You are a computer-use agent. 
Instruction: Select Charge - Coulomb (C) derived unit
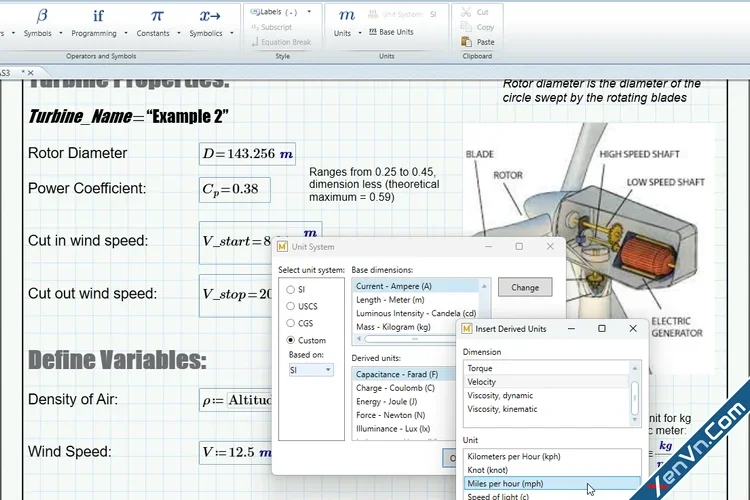pyautogui.click(x=405, y=388)
